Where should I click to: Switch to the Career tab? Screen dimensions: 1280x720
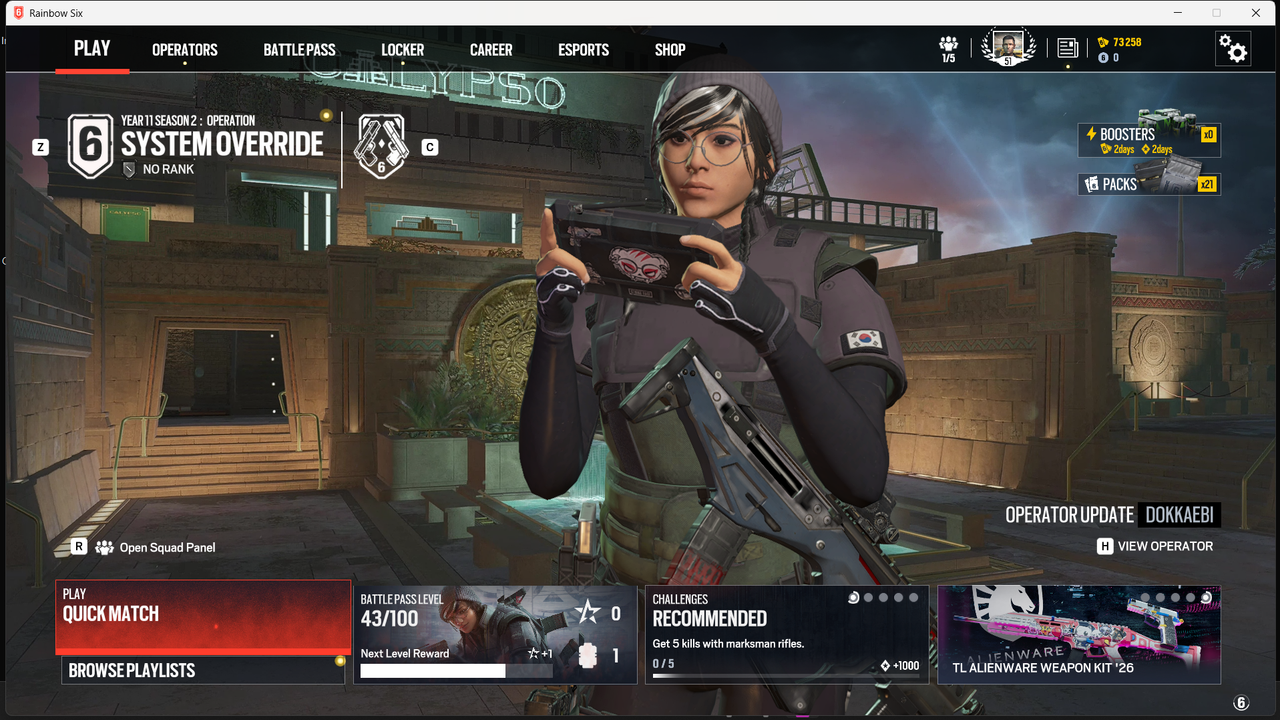(x=491, y=50)
